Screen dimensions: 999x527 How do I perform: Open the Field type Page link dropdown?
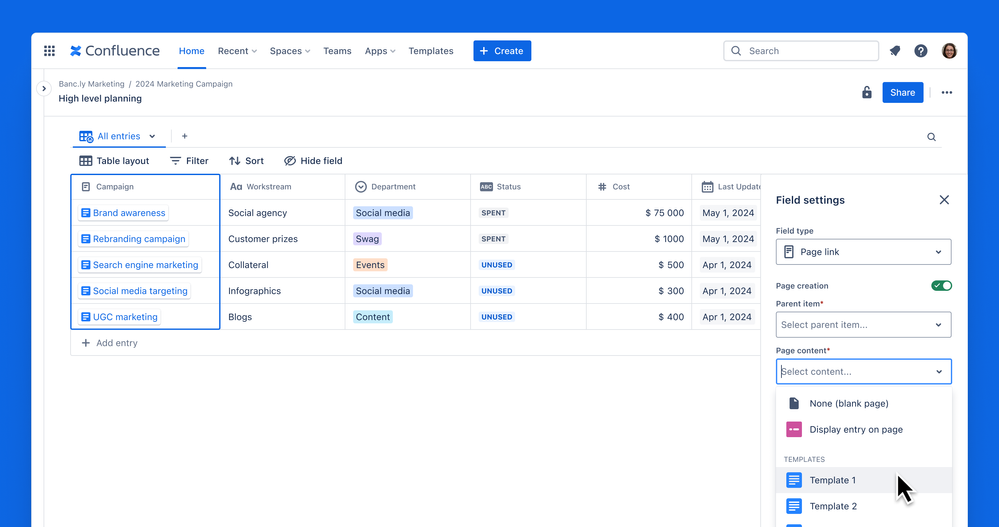863,252
